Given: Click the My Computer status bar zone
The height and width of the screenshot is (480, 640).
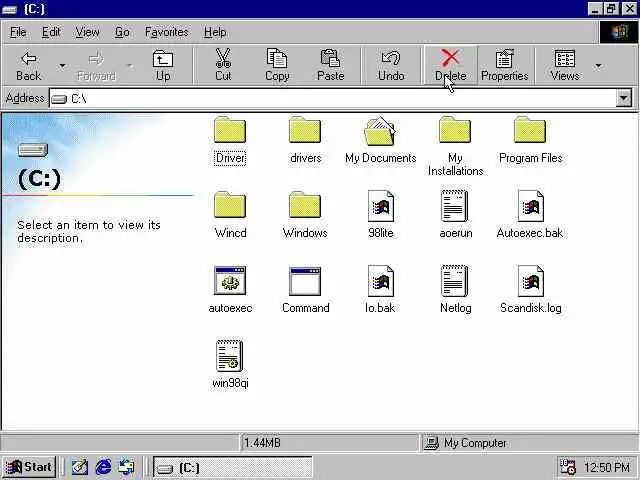Looking at the screenshot, I should coord(528,443).
